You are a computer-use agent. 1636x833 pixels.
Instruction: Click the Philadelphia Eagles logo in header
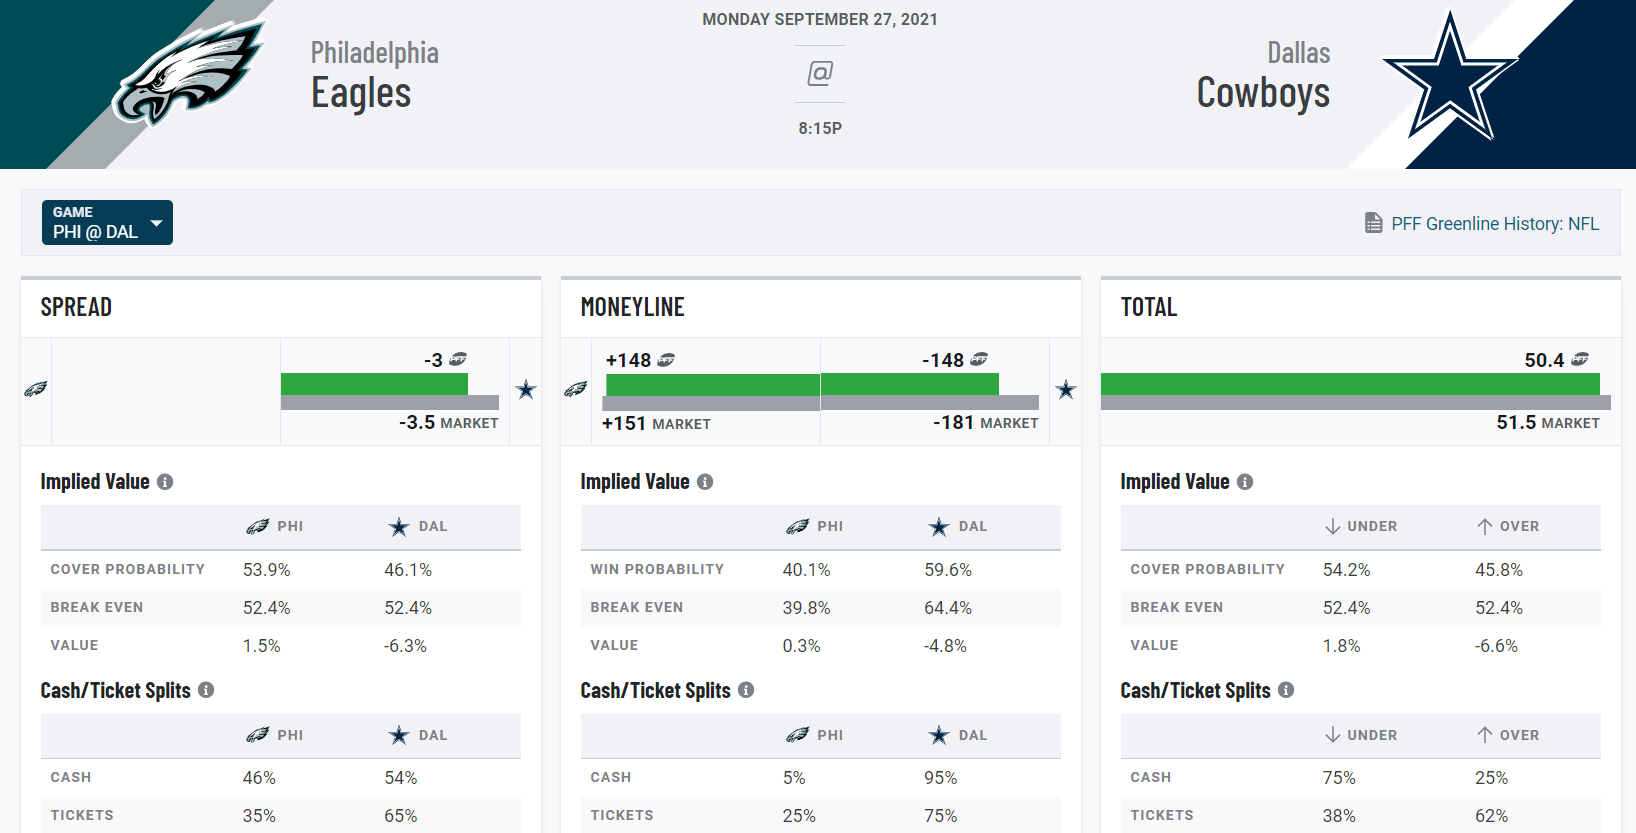pos(189,73)
